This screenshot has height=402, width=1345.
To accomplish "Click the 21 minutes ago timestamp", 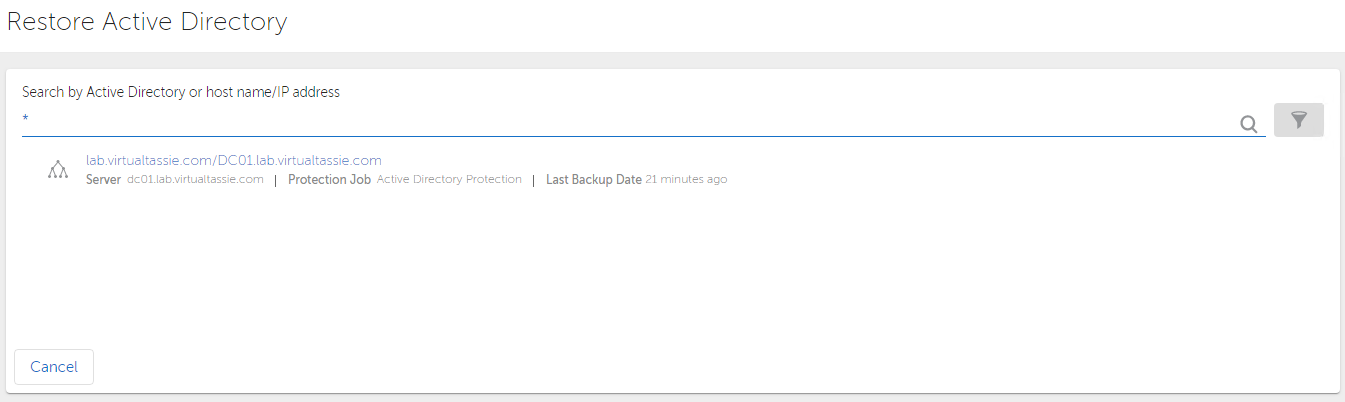I will [686, 180].
